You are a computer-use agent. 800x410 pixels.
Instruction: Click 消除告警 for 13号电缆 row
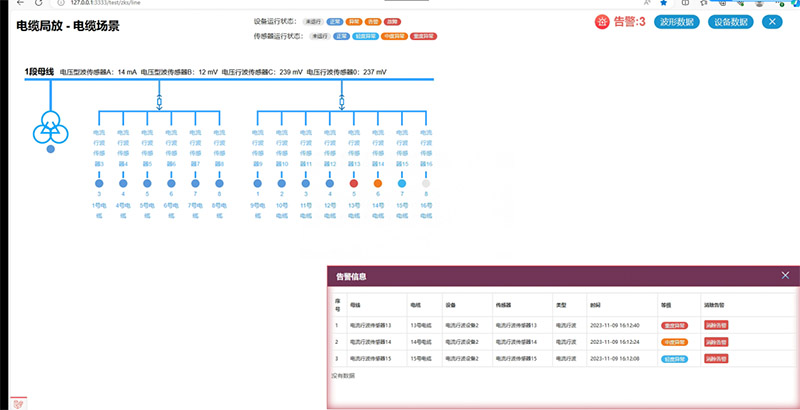coord(716,325)
